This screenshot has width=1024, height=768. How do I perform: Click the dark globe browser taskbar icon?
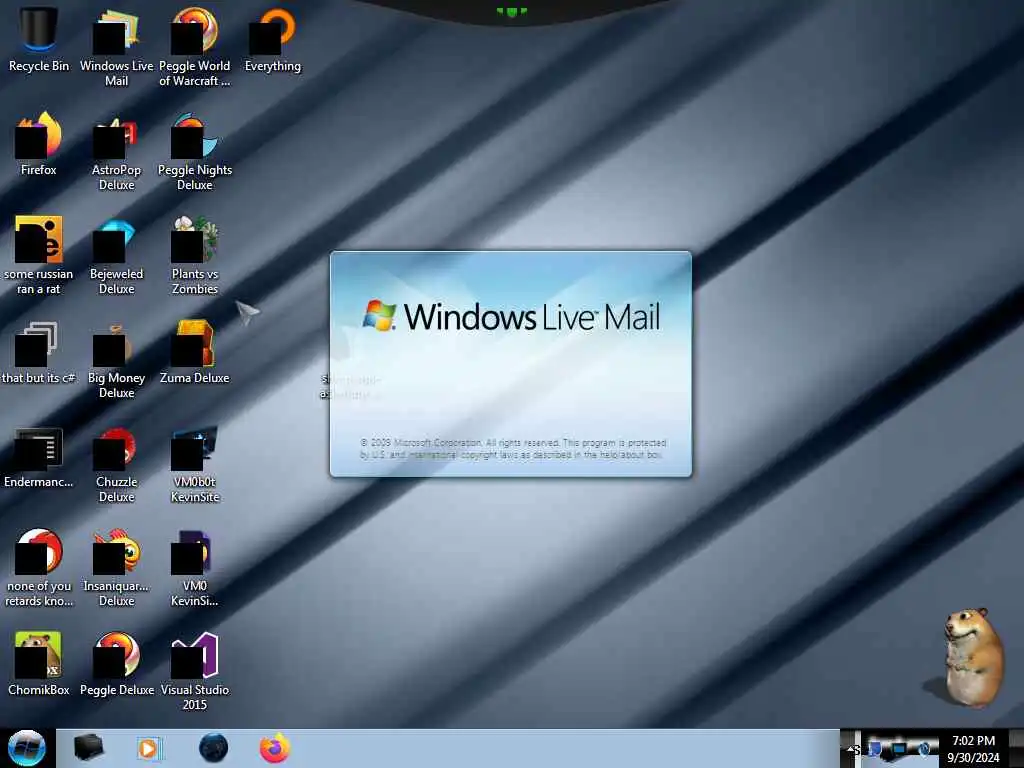(213, 748)
